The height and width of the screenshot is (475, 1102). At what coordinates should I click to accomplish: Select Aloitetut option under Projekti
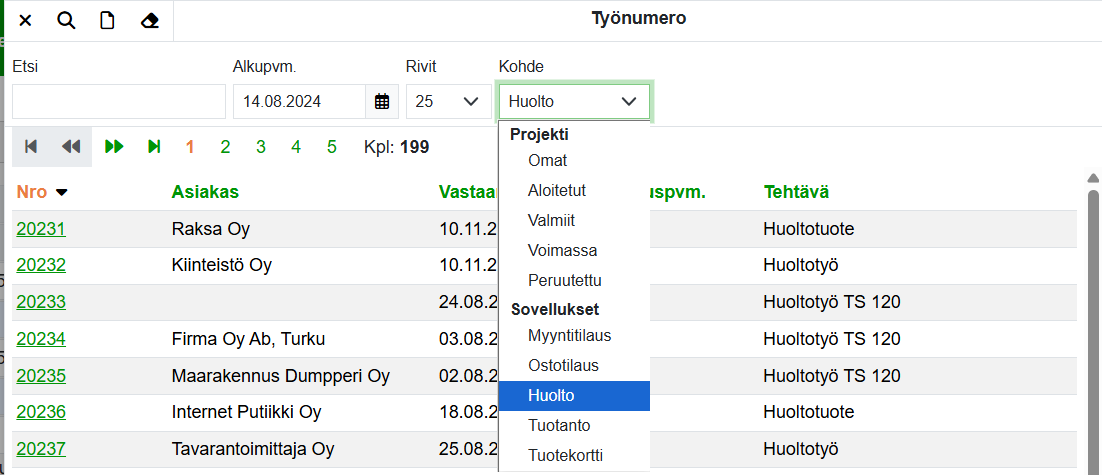pyautogui.click(x=557, y=190)
